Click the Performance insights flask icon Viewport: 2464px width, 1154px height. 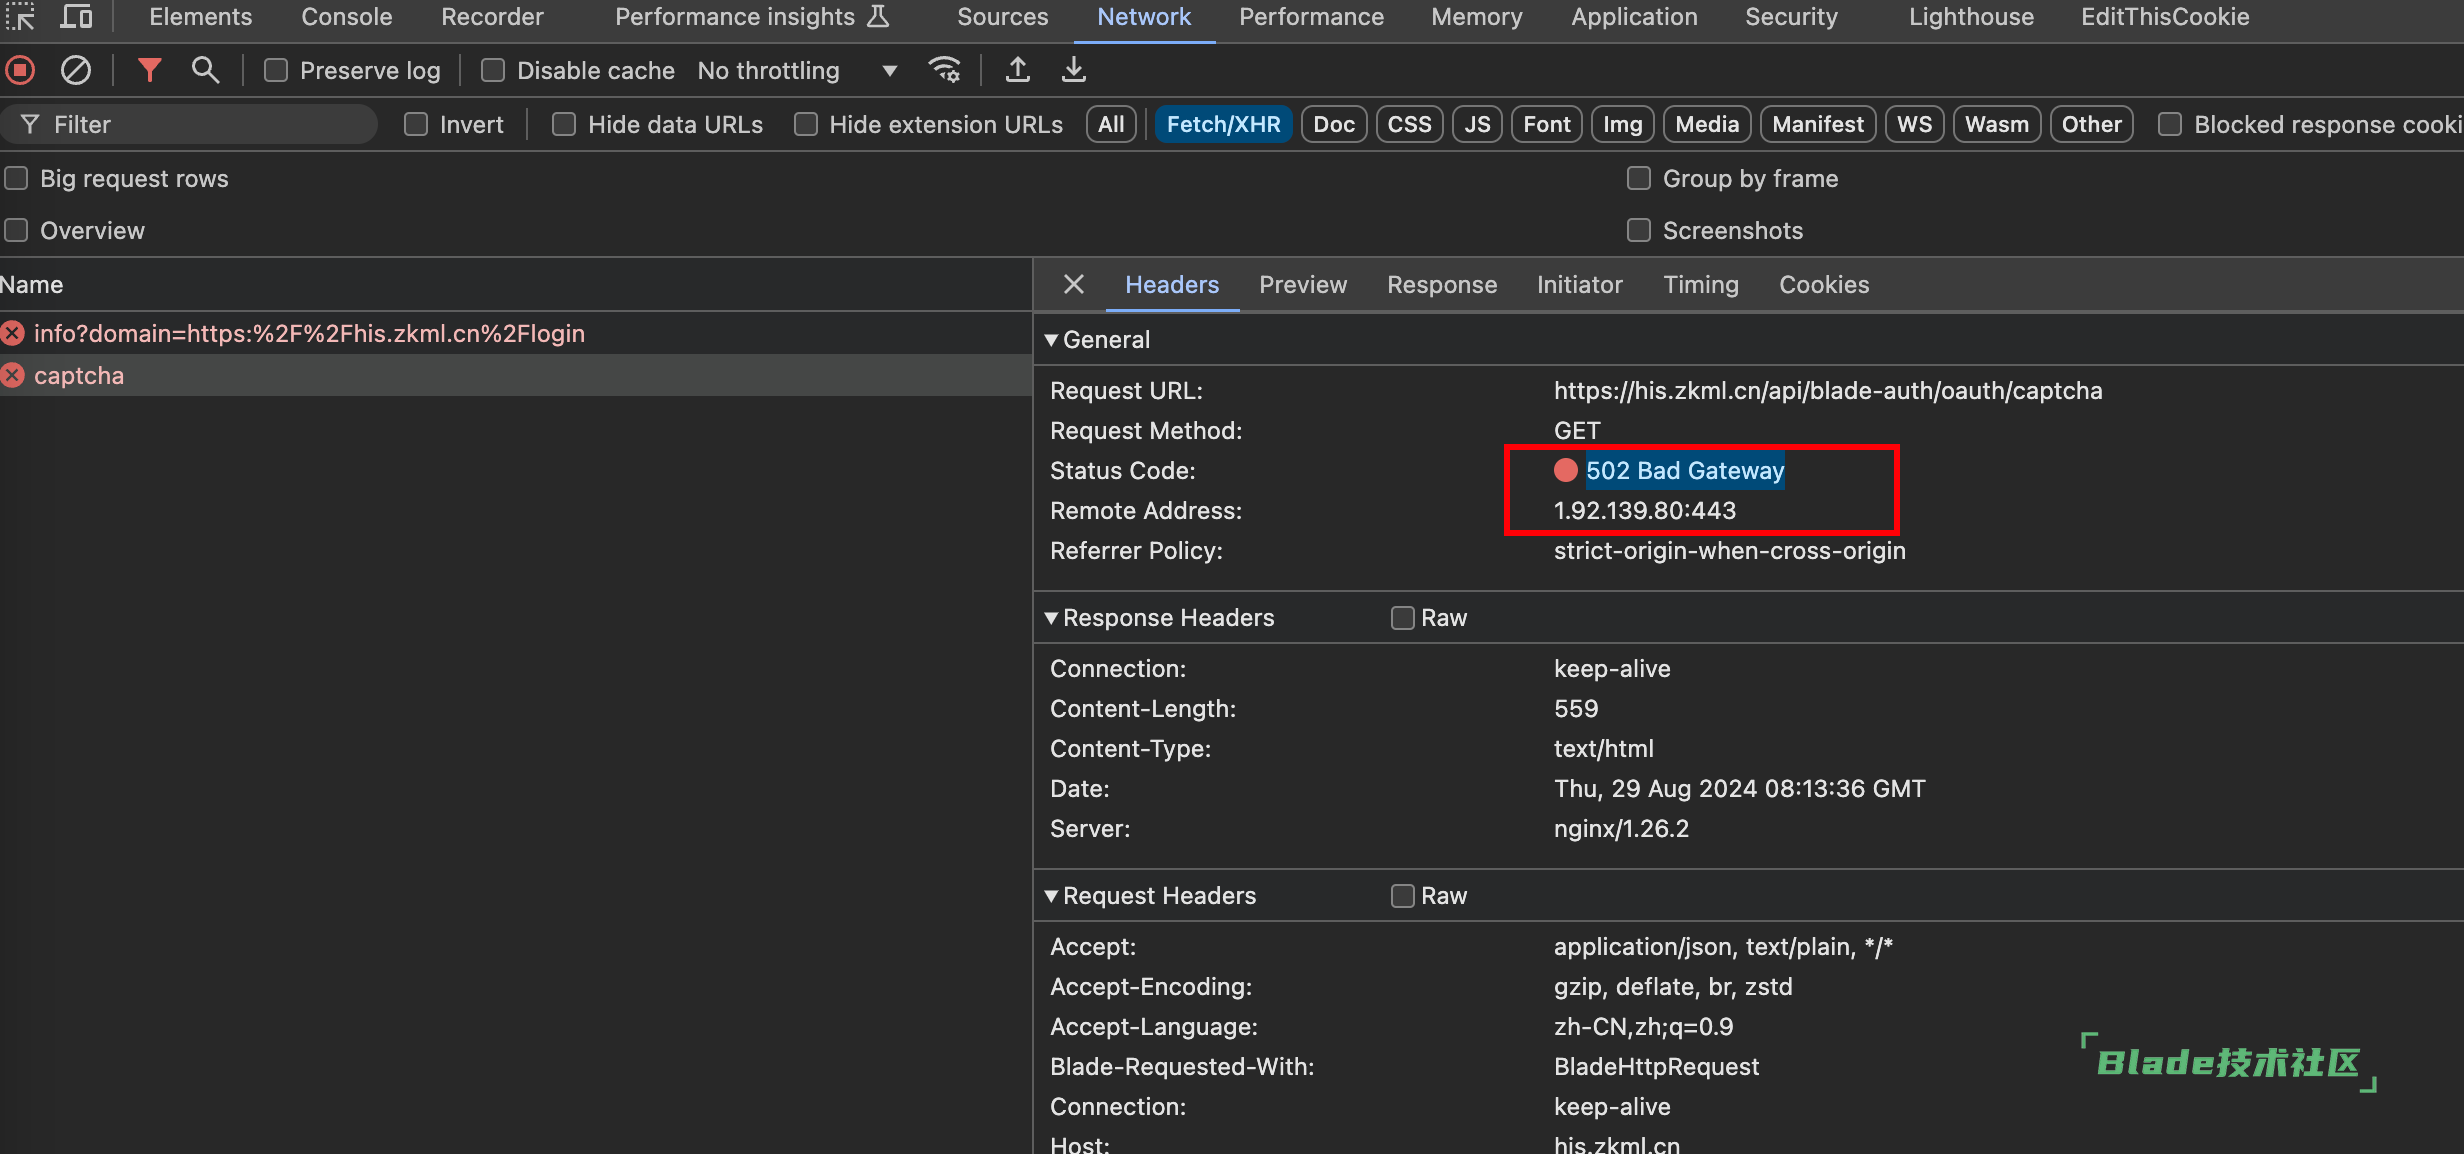coord(878,17)
